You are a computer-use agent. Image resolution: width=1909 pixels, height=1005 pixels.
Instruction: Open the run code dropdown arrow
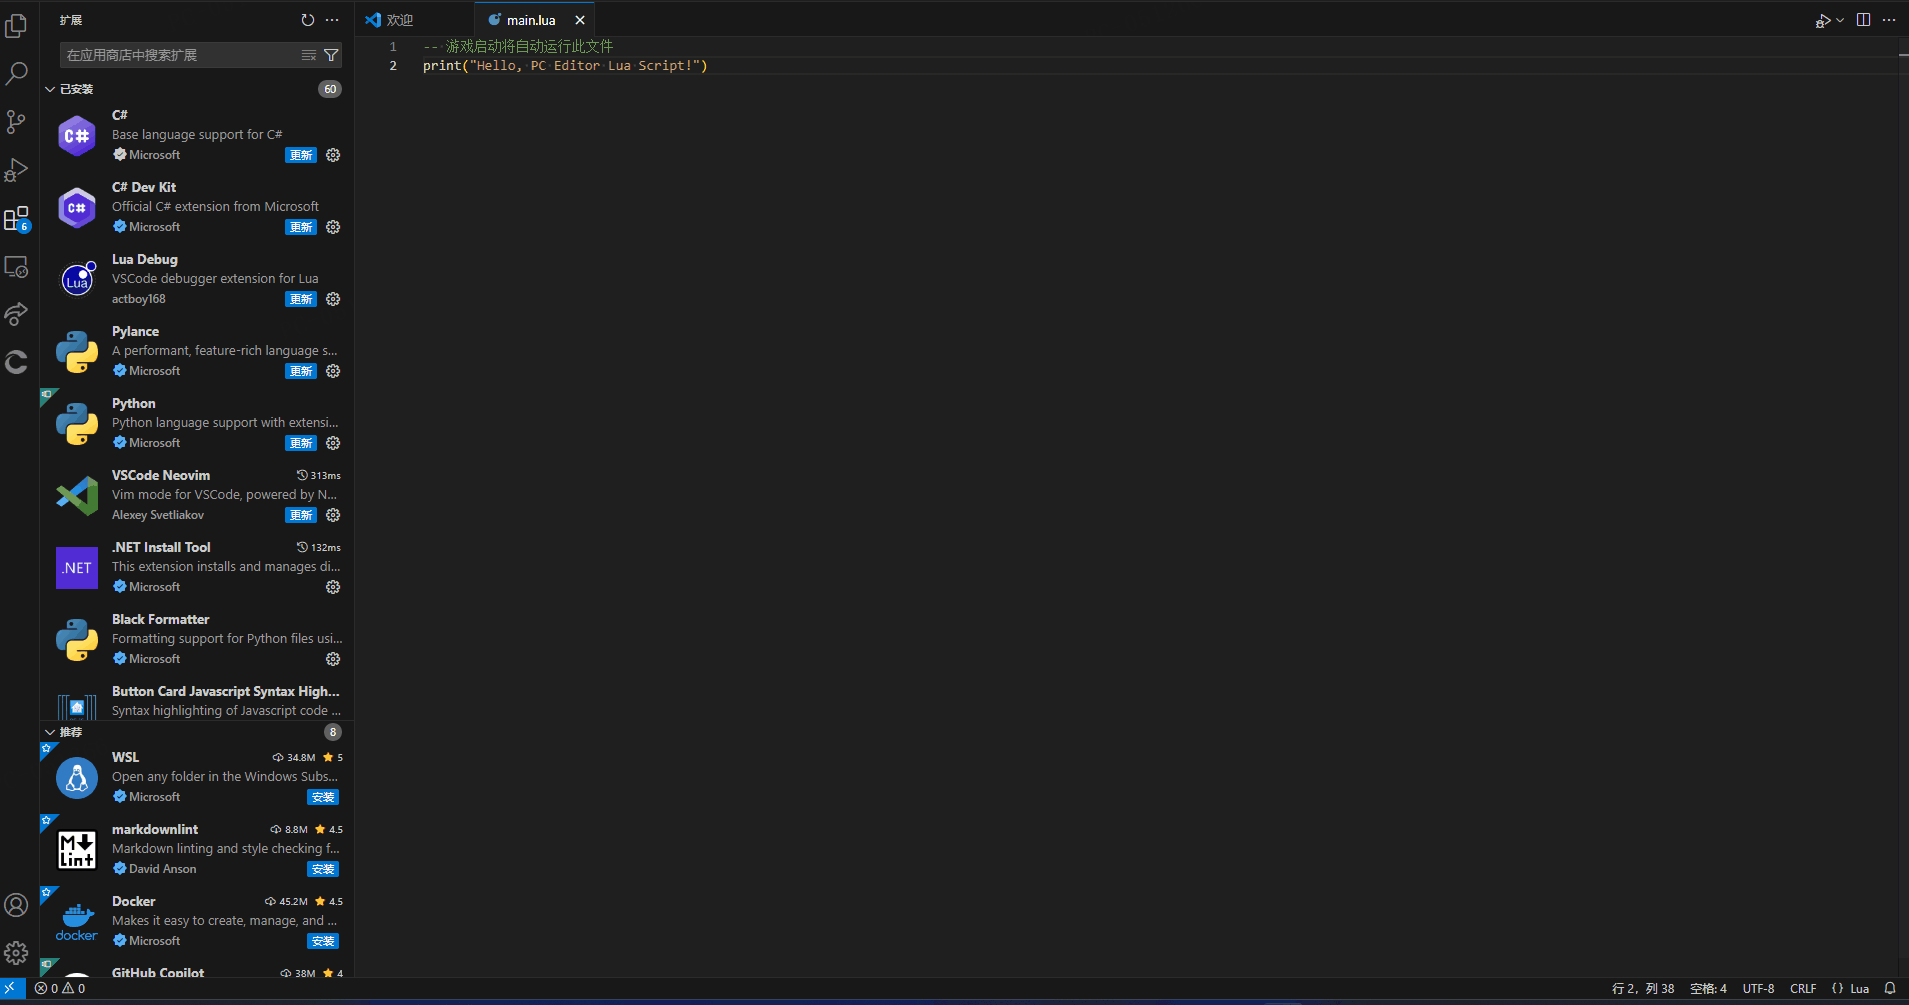point(1840,20)
